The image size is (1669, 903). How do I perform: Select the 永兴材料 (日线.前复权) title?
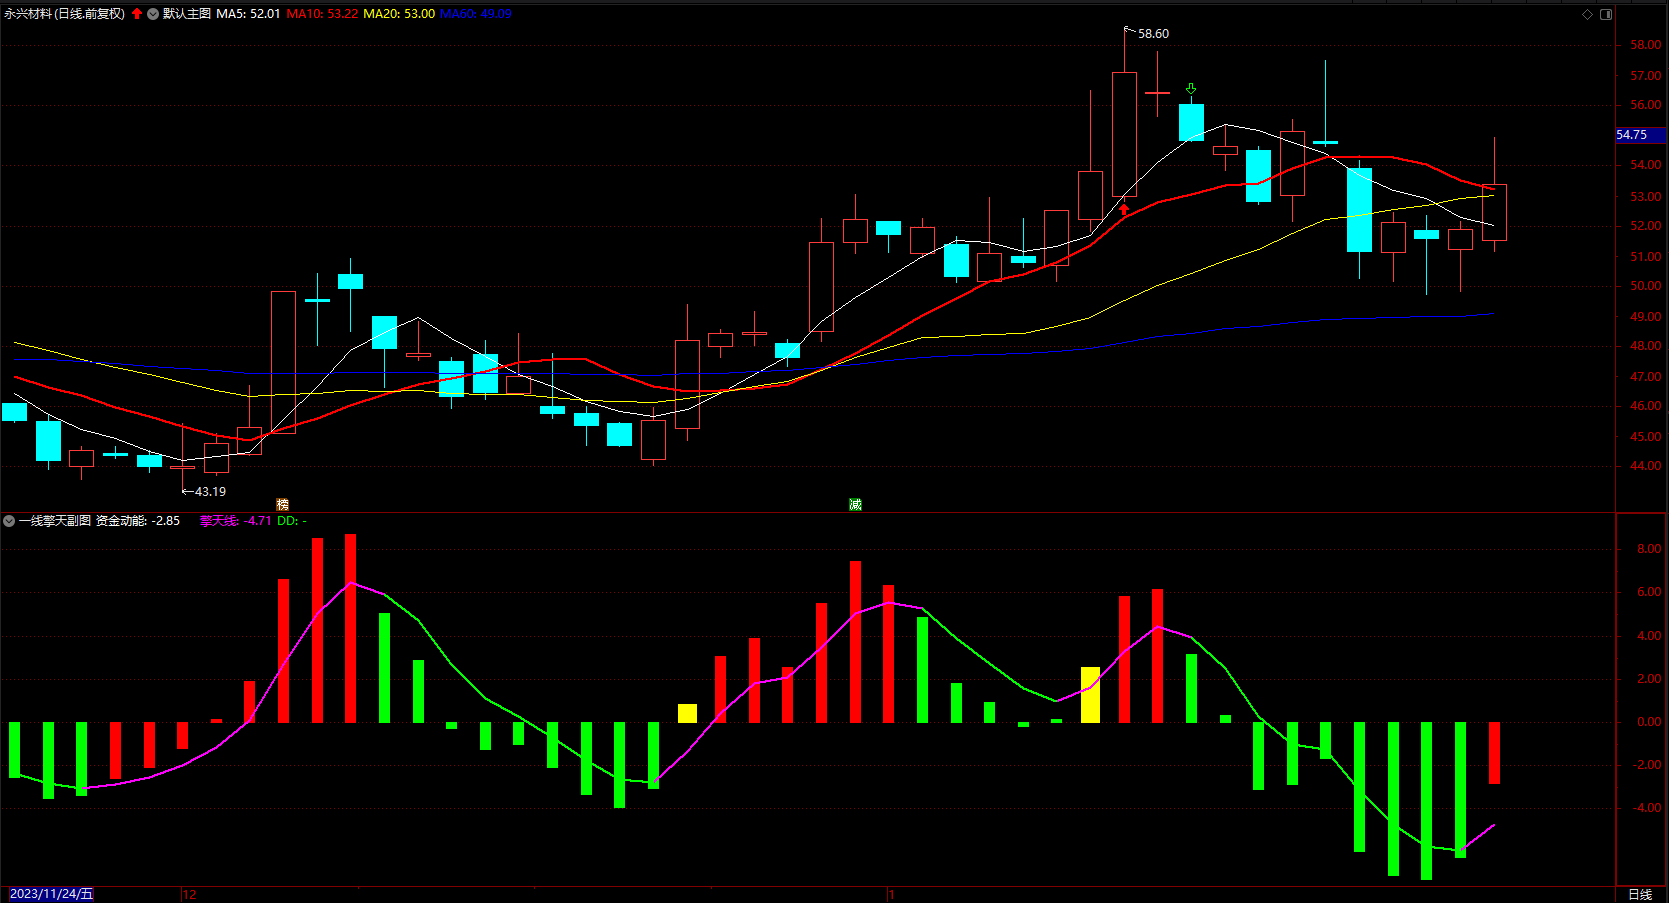click(x=65, y=14)
